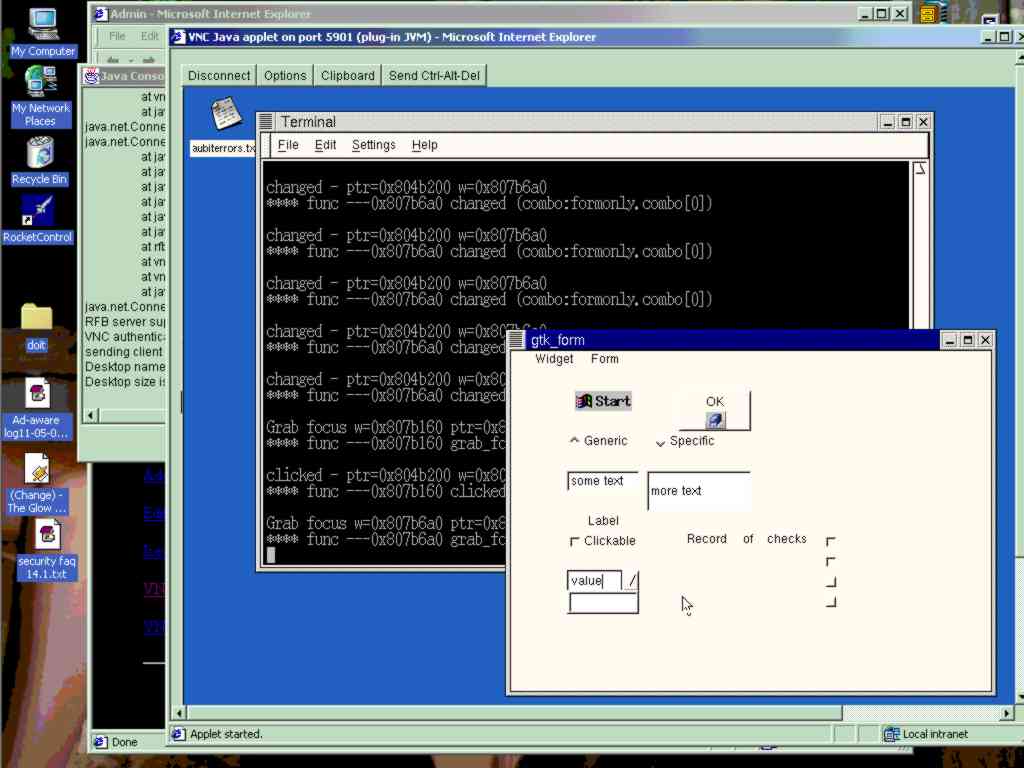Select the Specific radio option
This screenshot has height=768, width=1024.
pyautogui.click(x=660, y=441)
